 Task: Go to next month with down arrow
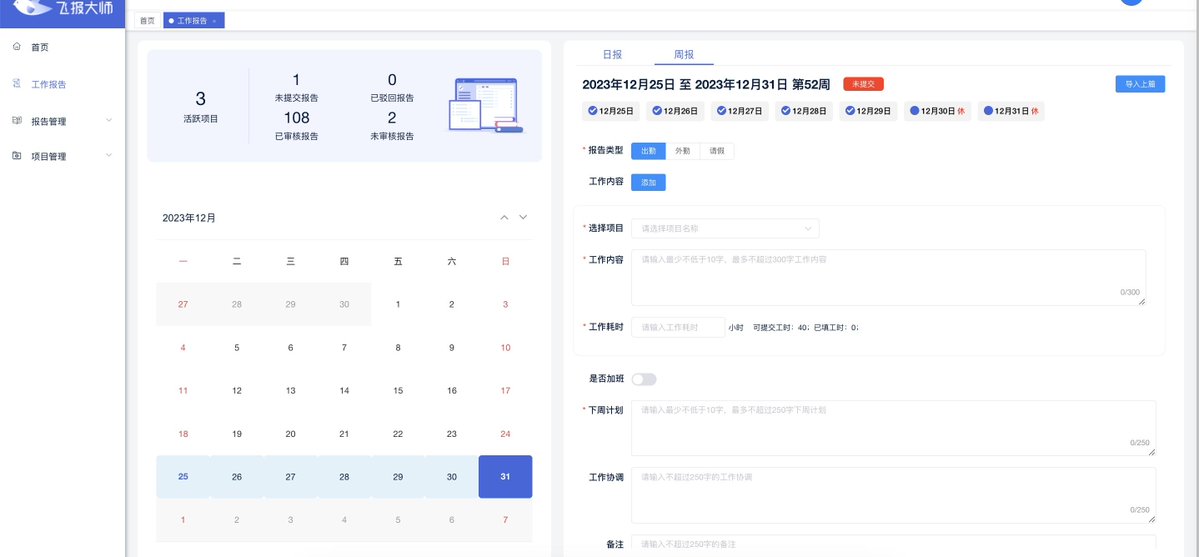523,217
